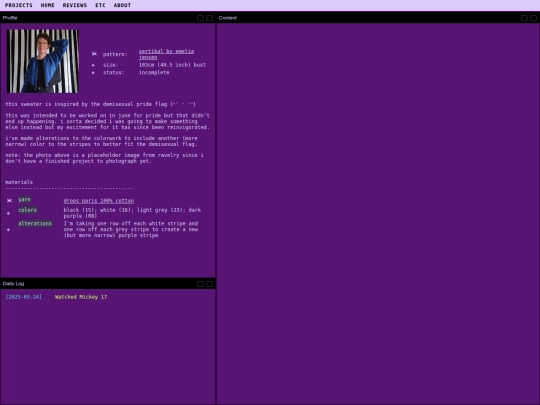This screenshot has width=540, height=405.
Task: Click the 'pattern:' label
Action: pyautogui.click(x=115, y=54)
